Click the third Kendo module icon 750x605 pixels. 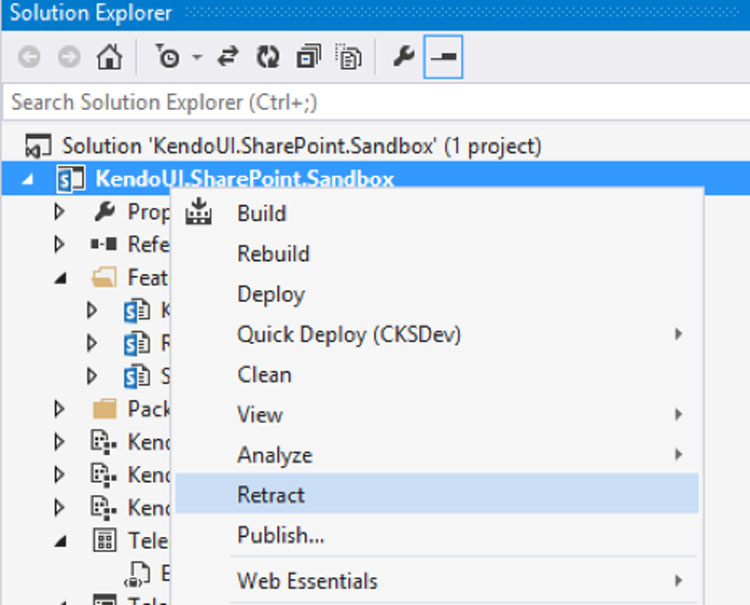coord(104,508)
